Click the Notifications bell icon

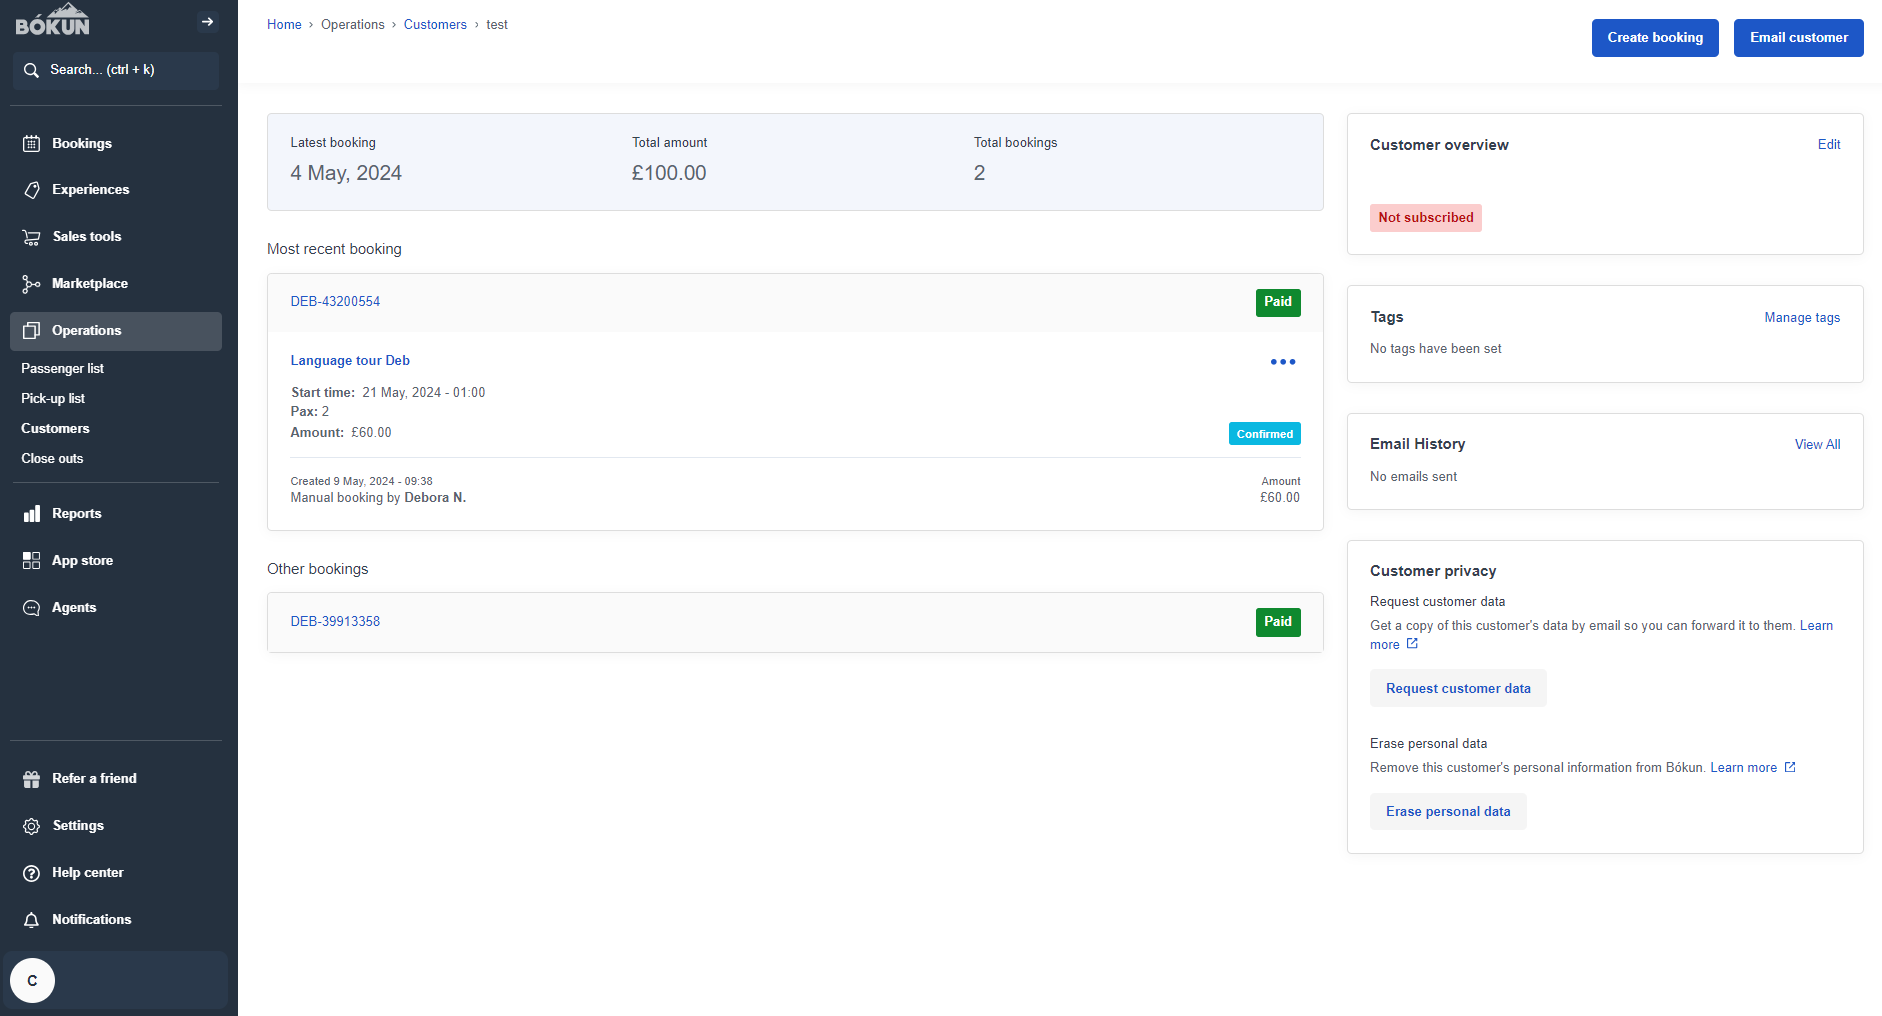pyautogui.click(x=32, y=919)
